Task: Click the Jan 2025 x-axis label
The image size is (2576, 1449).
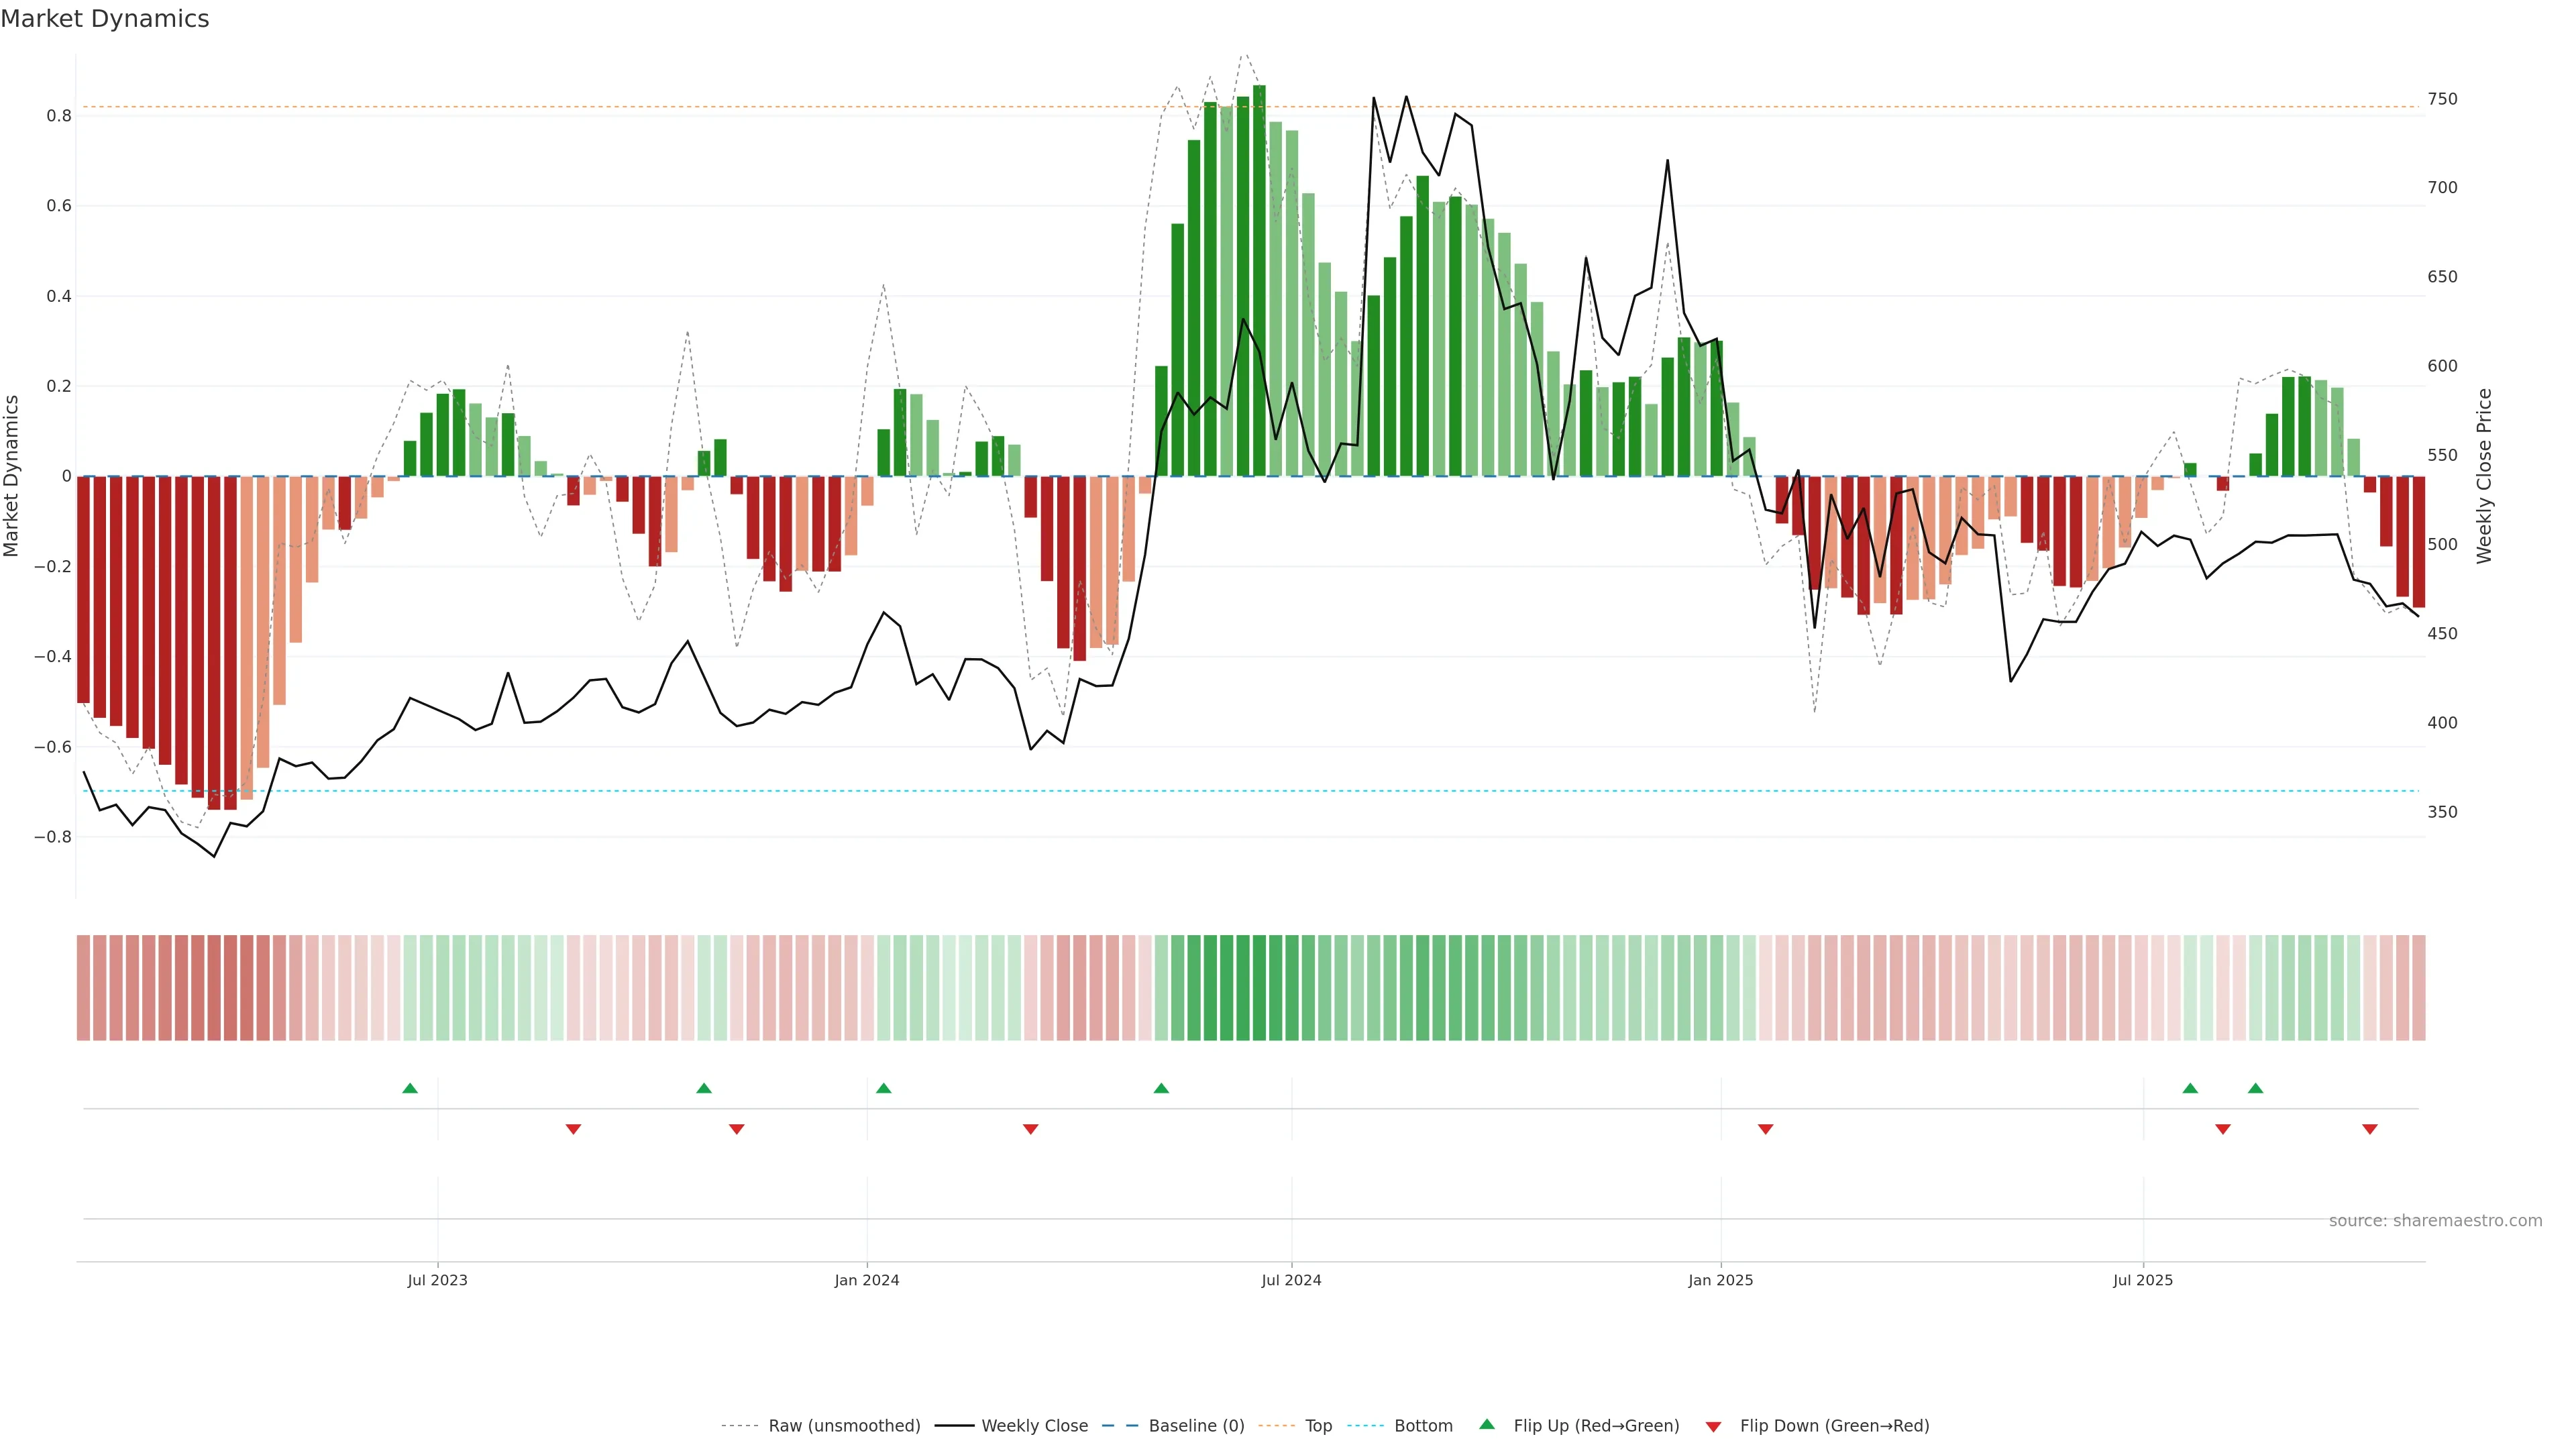Action: 1720,1280
